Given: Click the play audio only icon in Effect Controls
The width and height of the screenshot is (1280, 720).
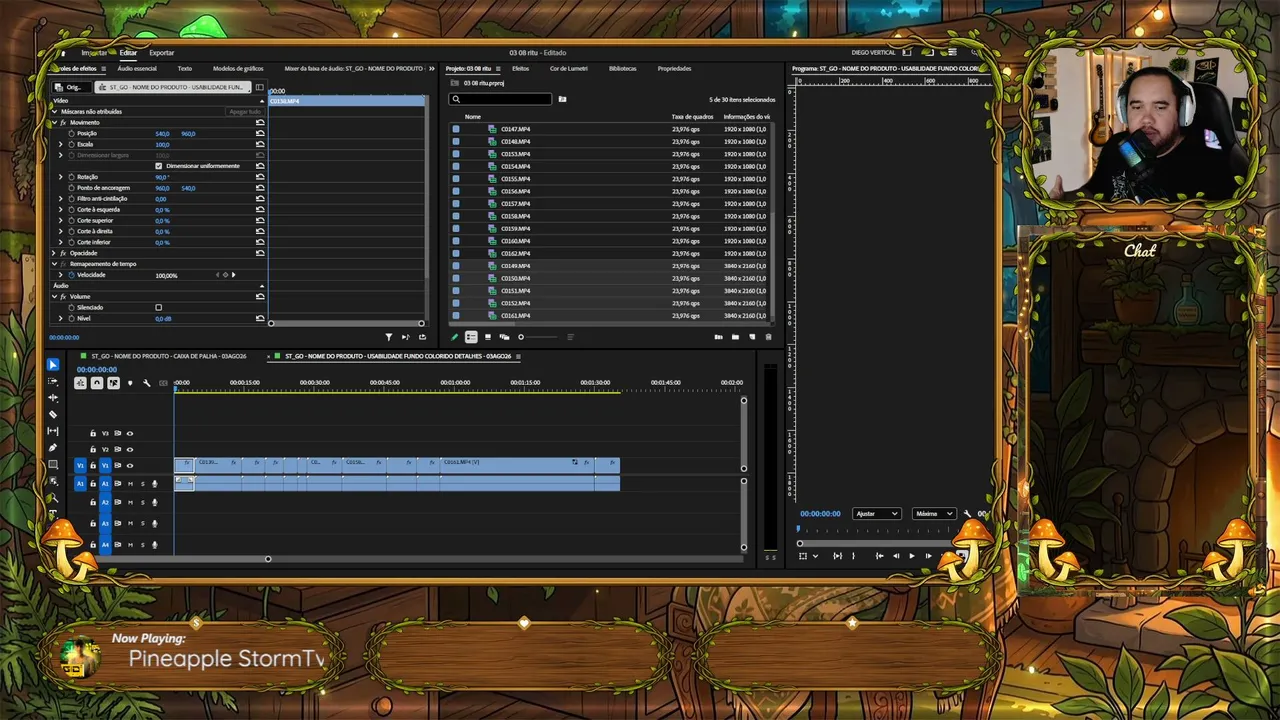Looking at the screenshot, I should point(405,337).
